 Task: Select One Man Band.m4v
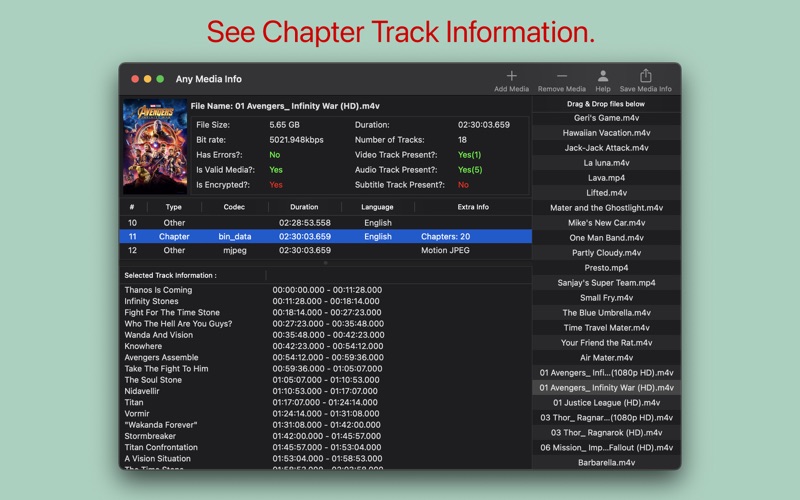coord(606,238)
